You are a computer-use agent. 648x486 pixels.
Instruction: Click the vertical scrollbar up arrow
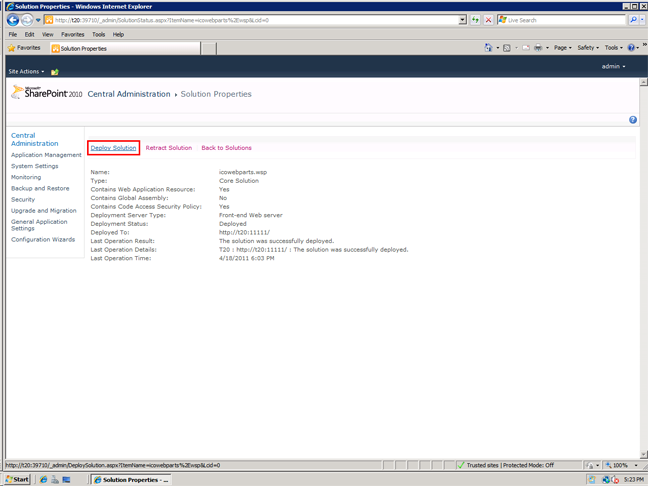coord(643,82)
